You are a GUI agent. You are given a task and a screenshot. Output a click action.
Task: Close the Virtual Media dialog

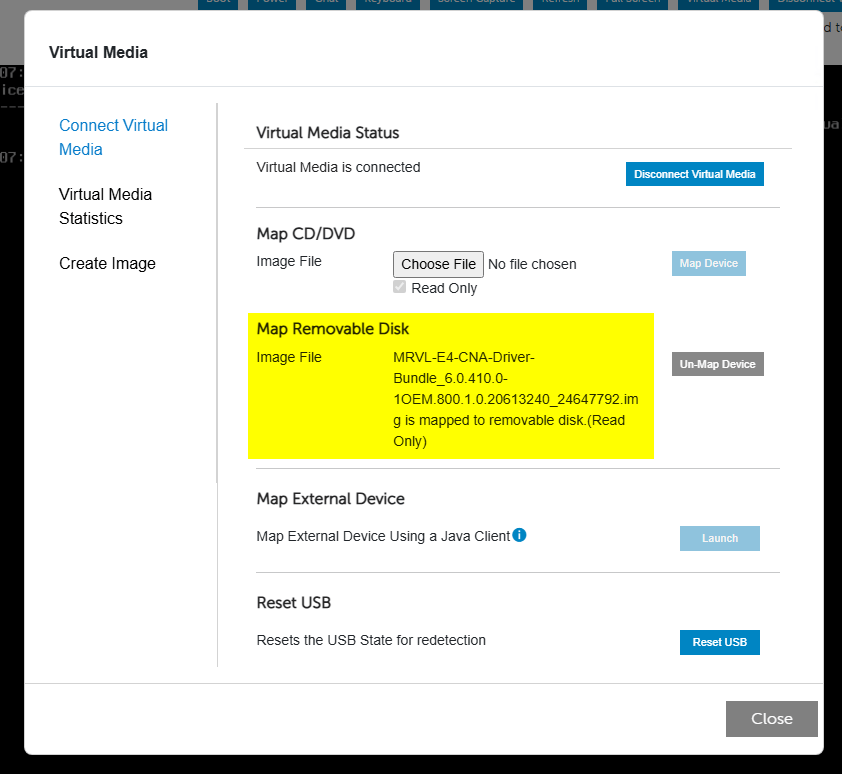tap(771, 718)
